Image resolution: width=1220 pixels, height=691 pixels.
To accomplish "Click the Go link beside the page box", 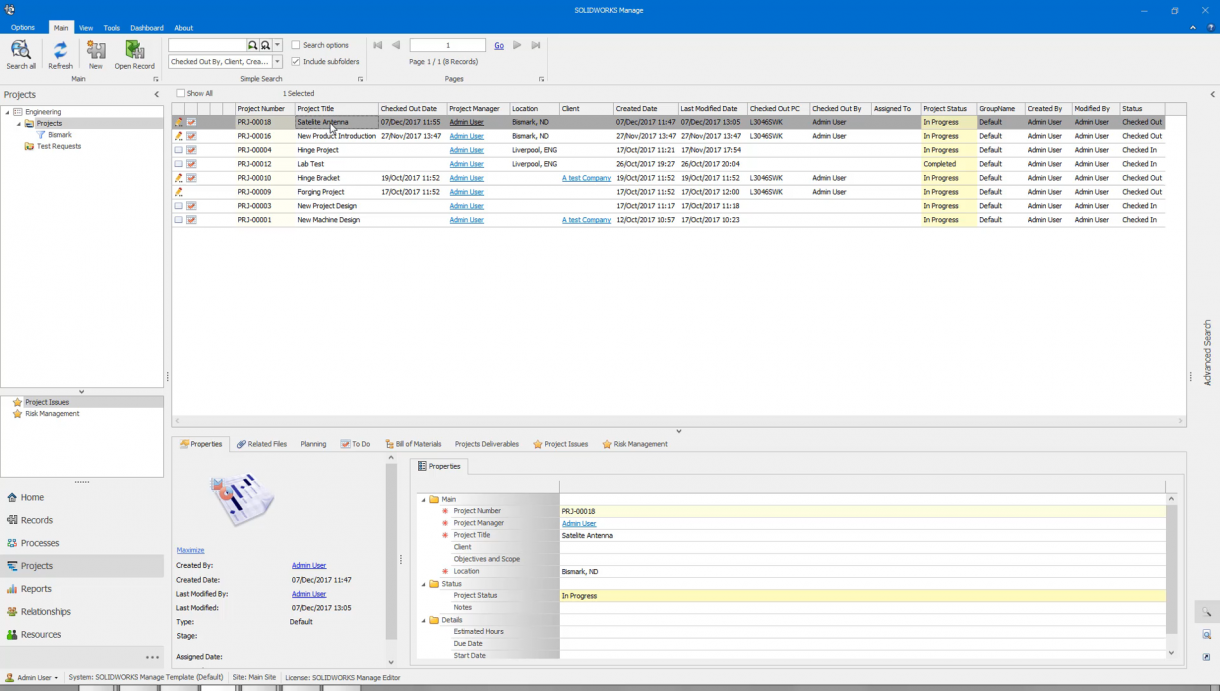I will (499, 46).
